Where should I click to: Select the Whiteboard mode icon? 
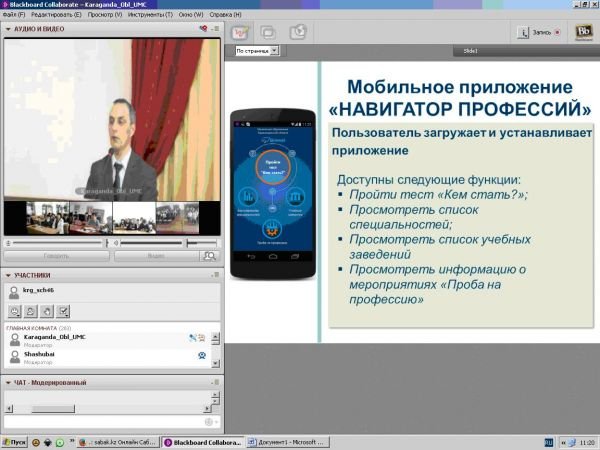pyautogui.click(x=242, y=32)
